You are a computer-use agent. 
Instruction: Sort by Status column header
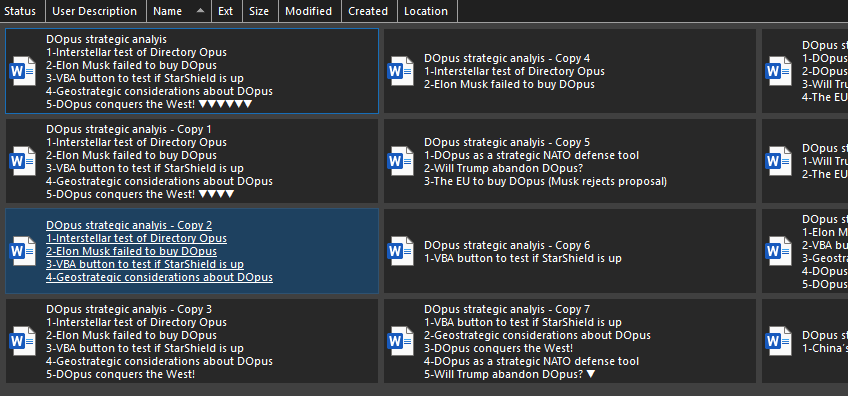22,11
